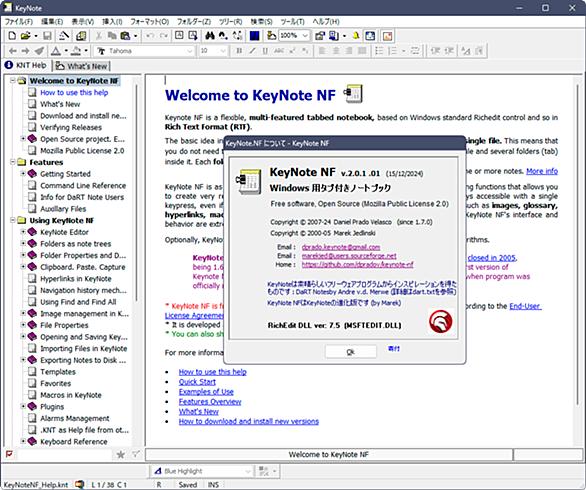The height and width of the screenshot is (490, 586).
Task: Select How to use this help tree item
Action: point(74,92)
